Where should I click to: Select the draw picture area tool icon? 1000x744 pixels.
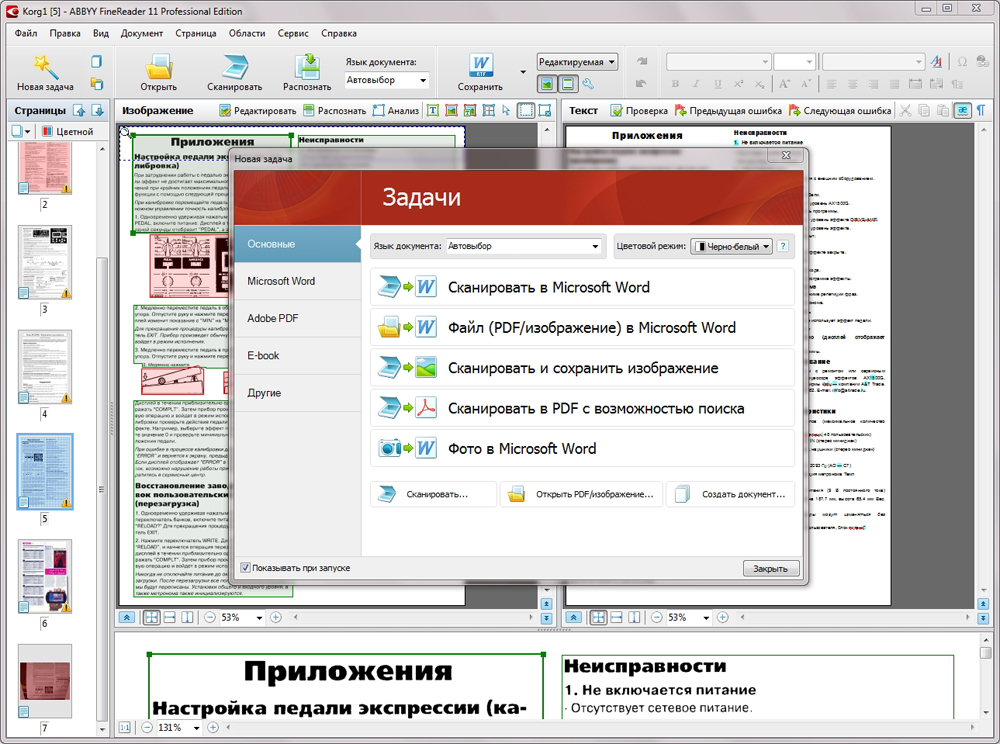click(x=452, y=111)
